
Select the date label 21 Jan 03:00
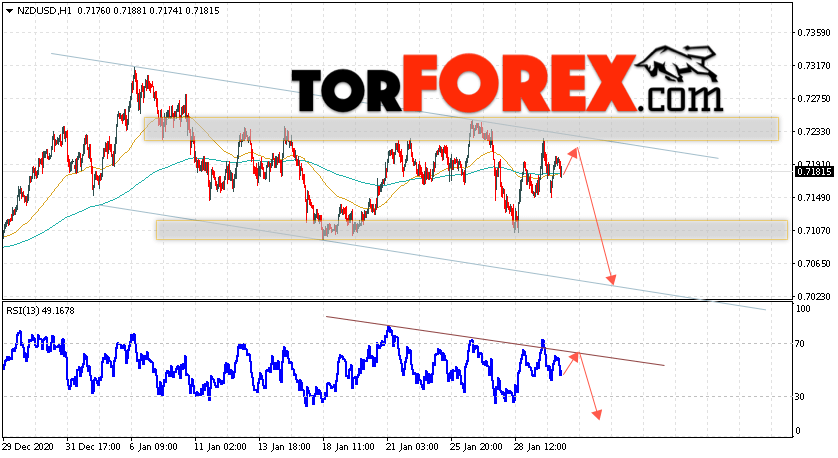point(412,447)
